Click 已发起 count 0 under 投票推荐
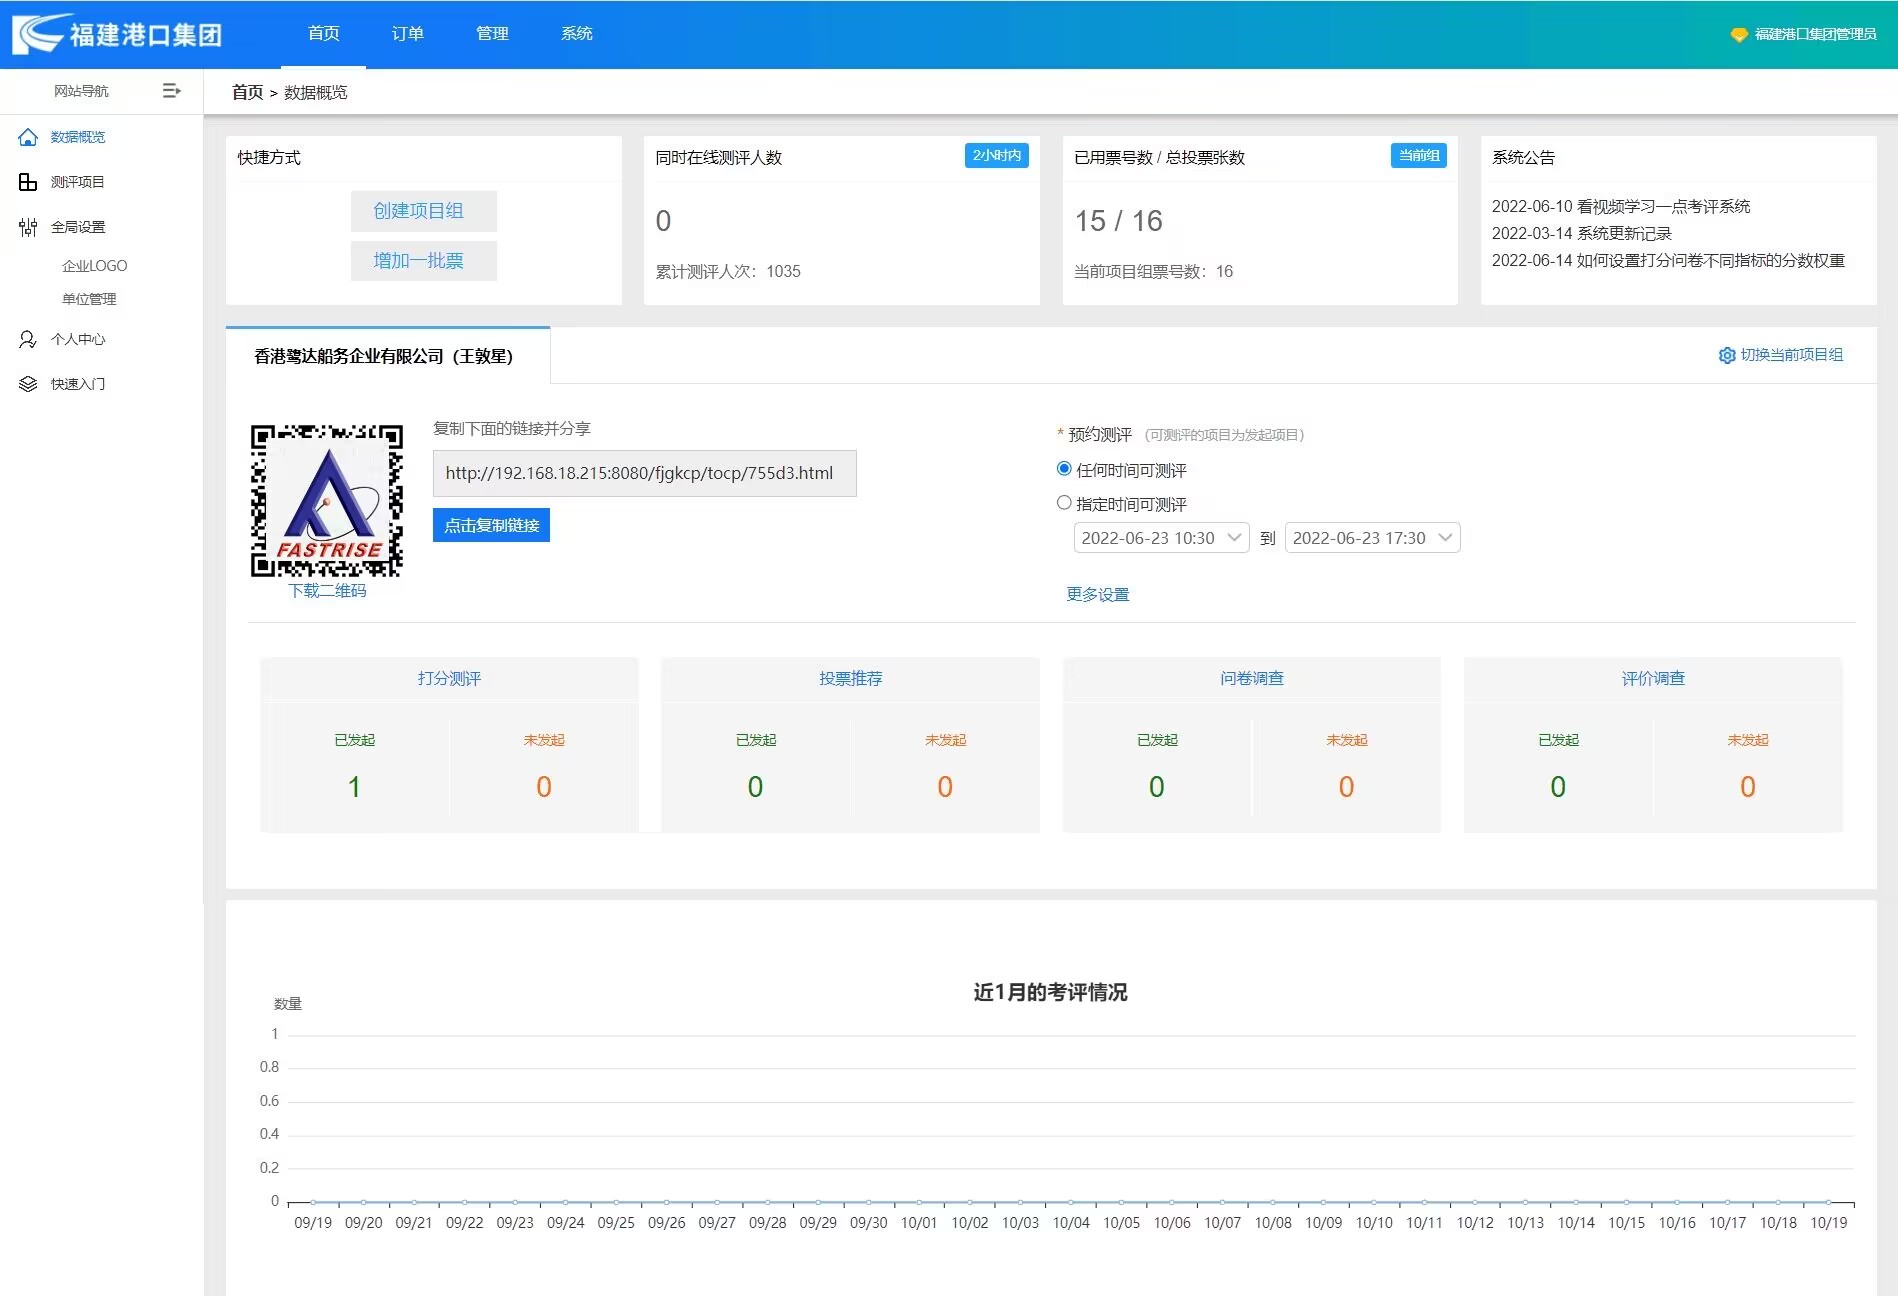Image resolution: width=1898 pixels, height=1296 pixels. tap(755, 787)
